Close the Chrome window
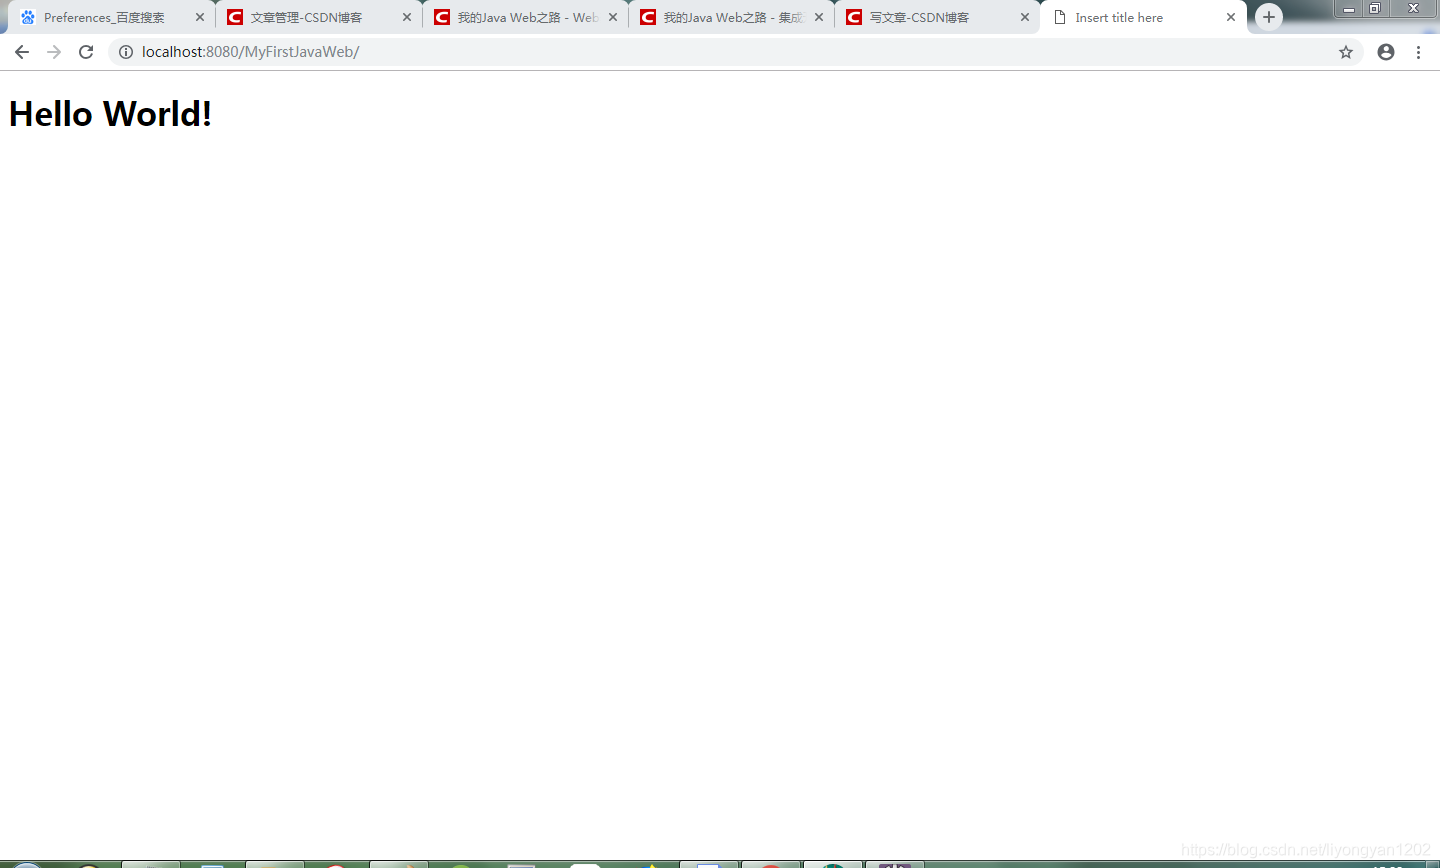Viewport: 1440px width, 868px height. point(1413,9)
